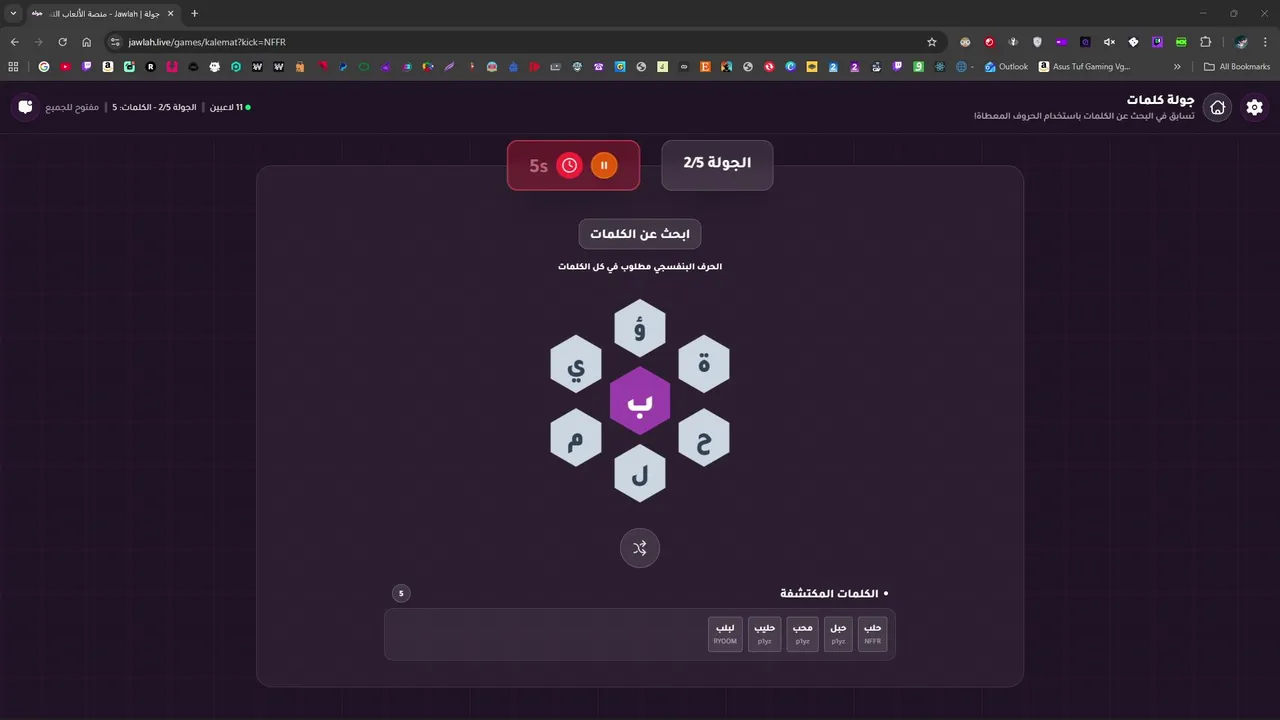Click the مفتوح للجميع status text

[x=72, y=107]
